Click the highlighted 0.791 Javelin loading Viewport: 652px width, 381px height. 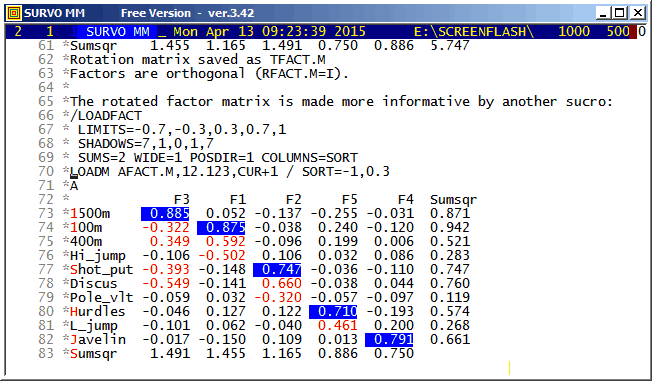(x=389, y=340)
